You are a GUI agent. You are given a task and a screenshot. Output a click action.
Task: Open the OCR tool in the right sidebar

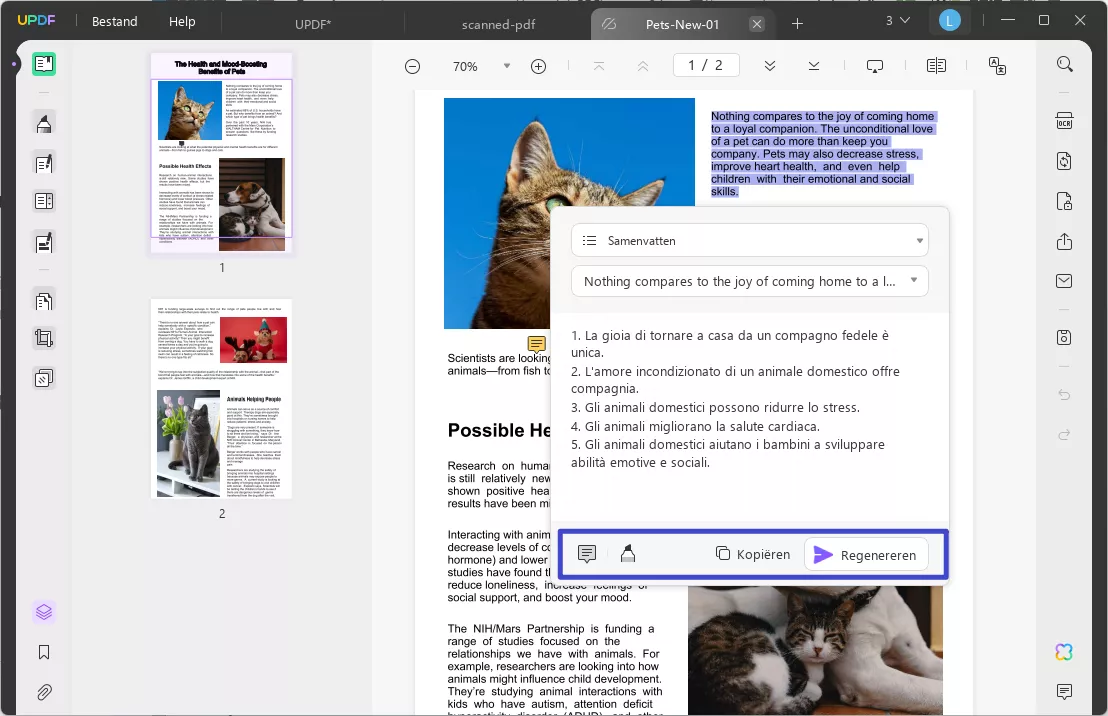coord(1064,120)
